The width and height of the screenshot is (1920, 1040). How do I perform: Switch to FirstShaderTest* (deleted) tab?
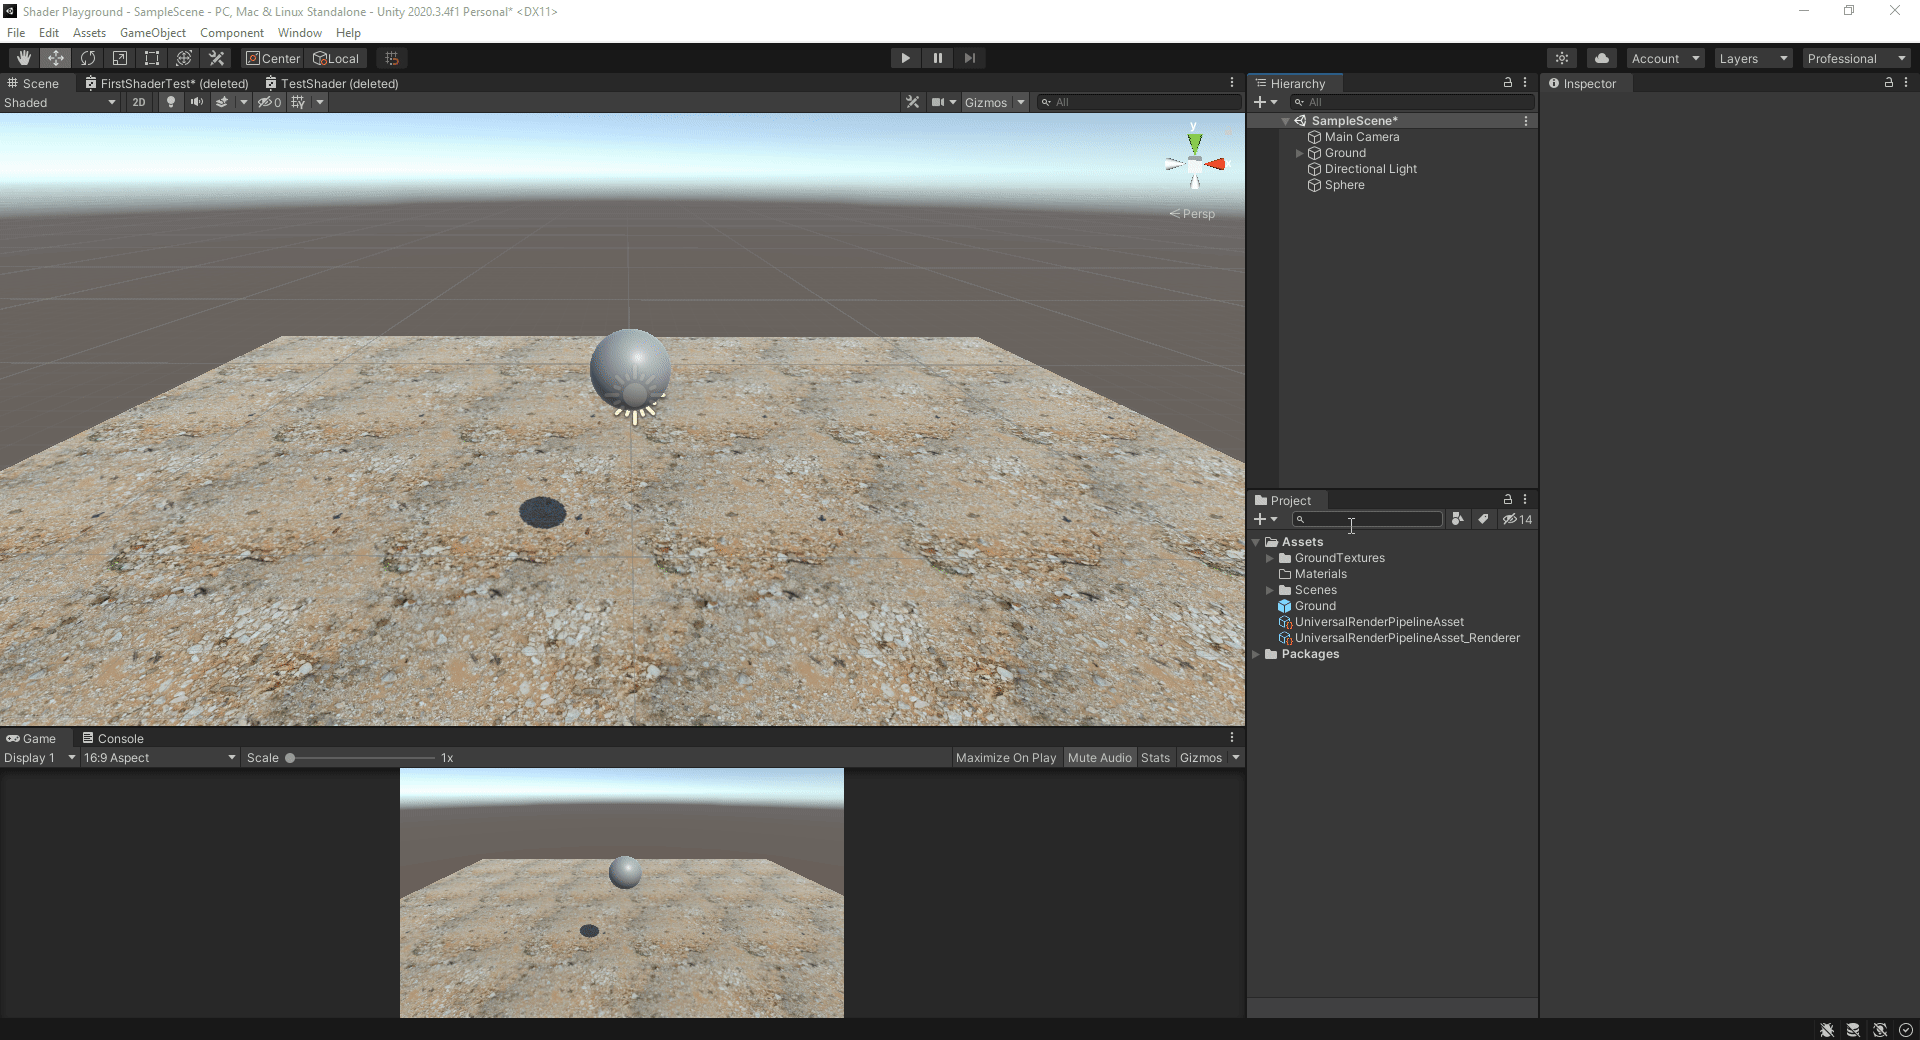click(x=167, y=83)
